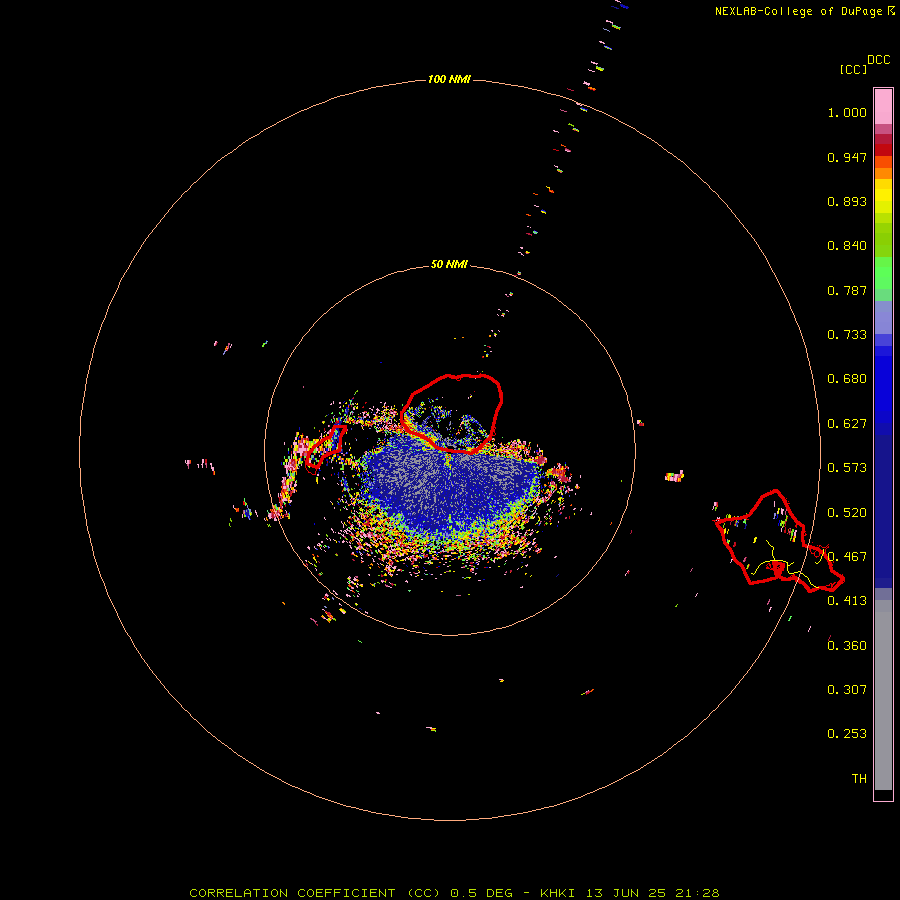The width and height of the screenshot is (900, 900).
Task: Pick the pink segment atop the color scale
Action: click(883, 106)
